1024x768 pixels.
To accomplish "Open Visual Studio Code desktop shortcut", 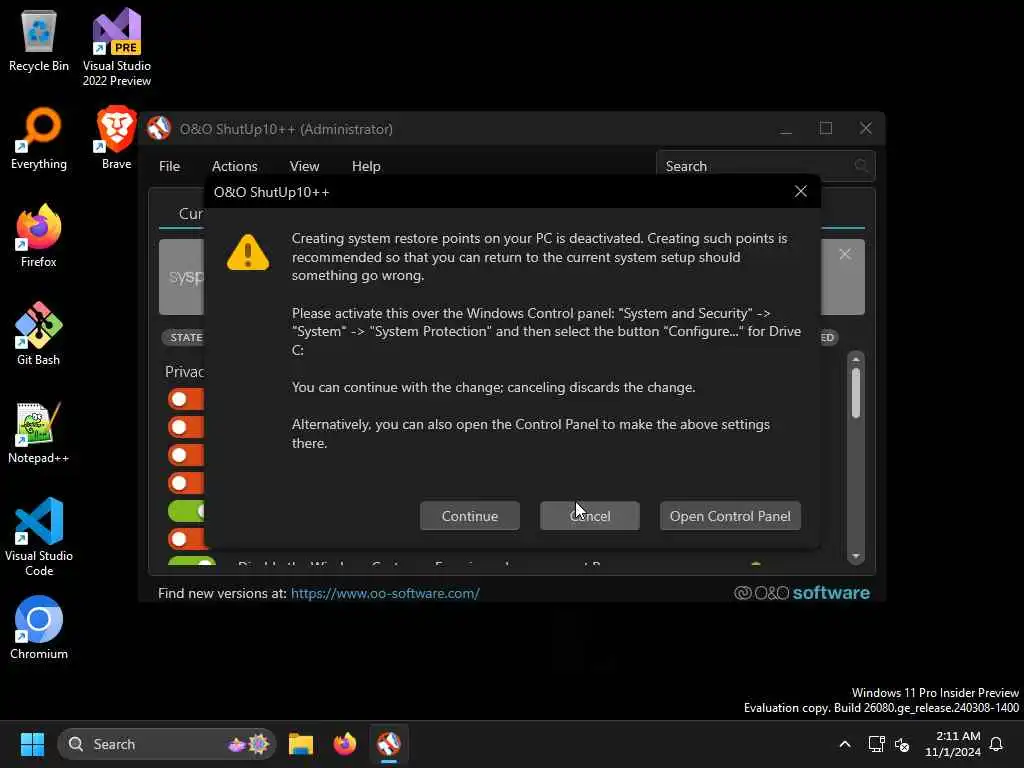I will [x=39, y=537].
